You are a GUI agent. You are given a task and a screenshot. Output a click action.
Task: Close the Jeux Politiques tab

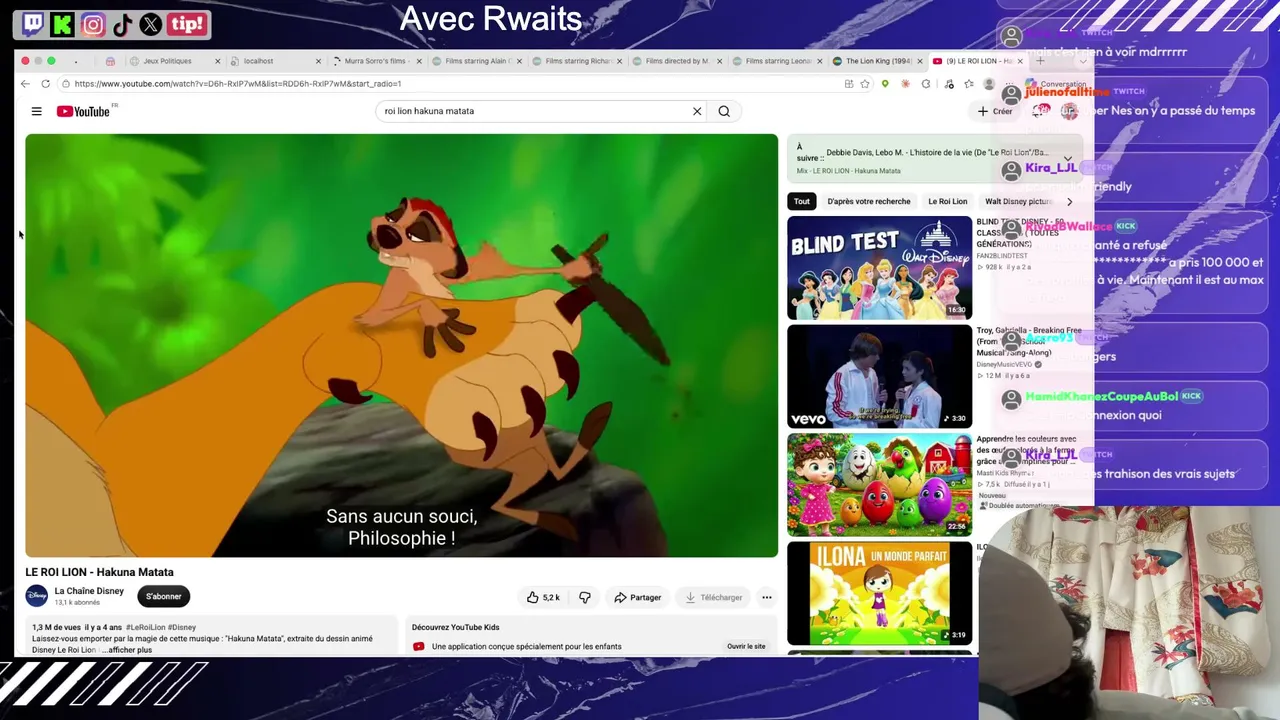(x=217, y=61)
